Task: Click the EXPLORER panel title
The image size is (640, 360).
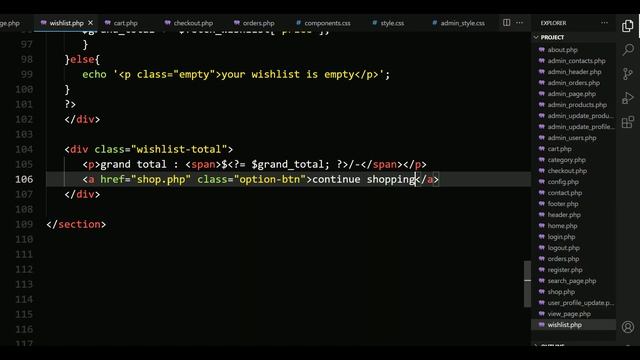Action: pyautogui.click(x=553, y=23)
